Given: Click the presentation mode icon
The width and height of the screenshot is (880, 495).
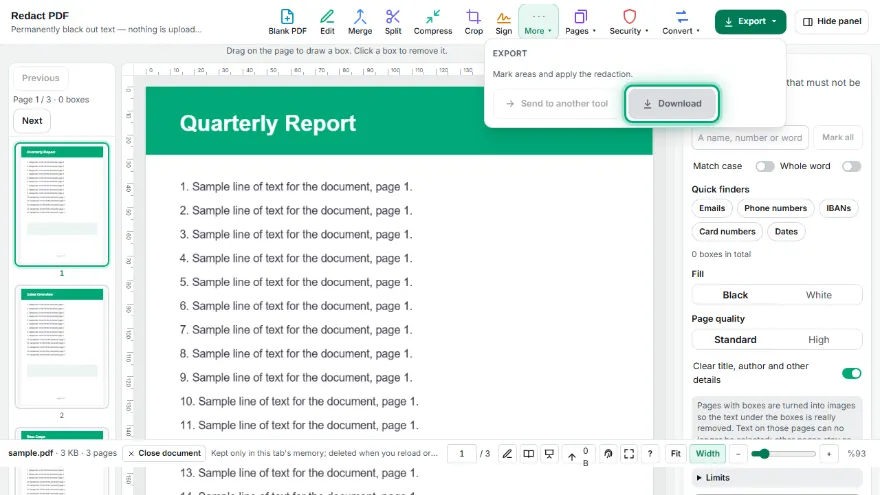Looking at the screenshot, I should point(549,453).
